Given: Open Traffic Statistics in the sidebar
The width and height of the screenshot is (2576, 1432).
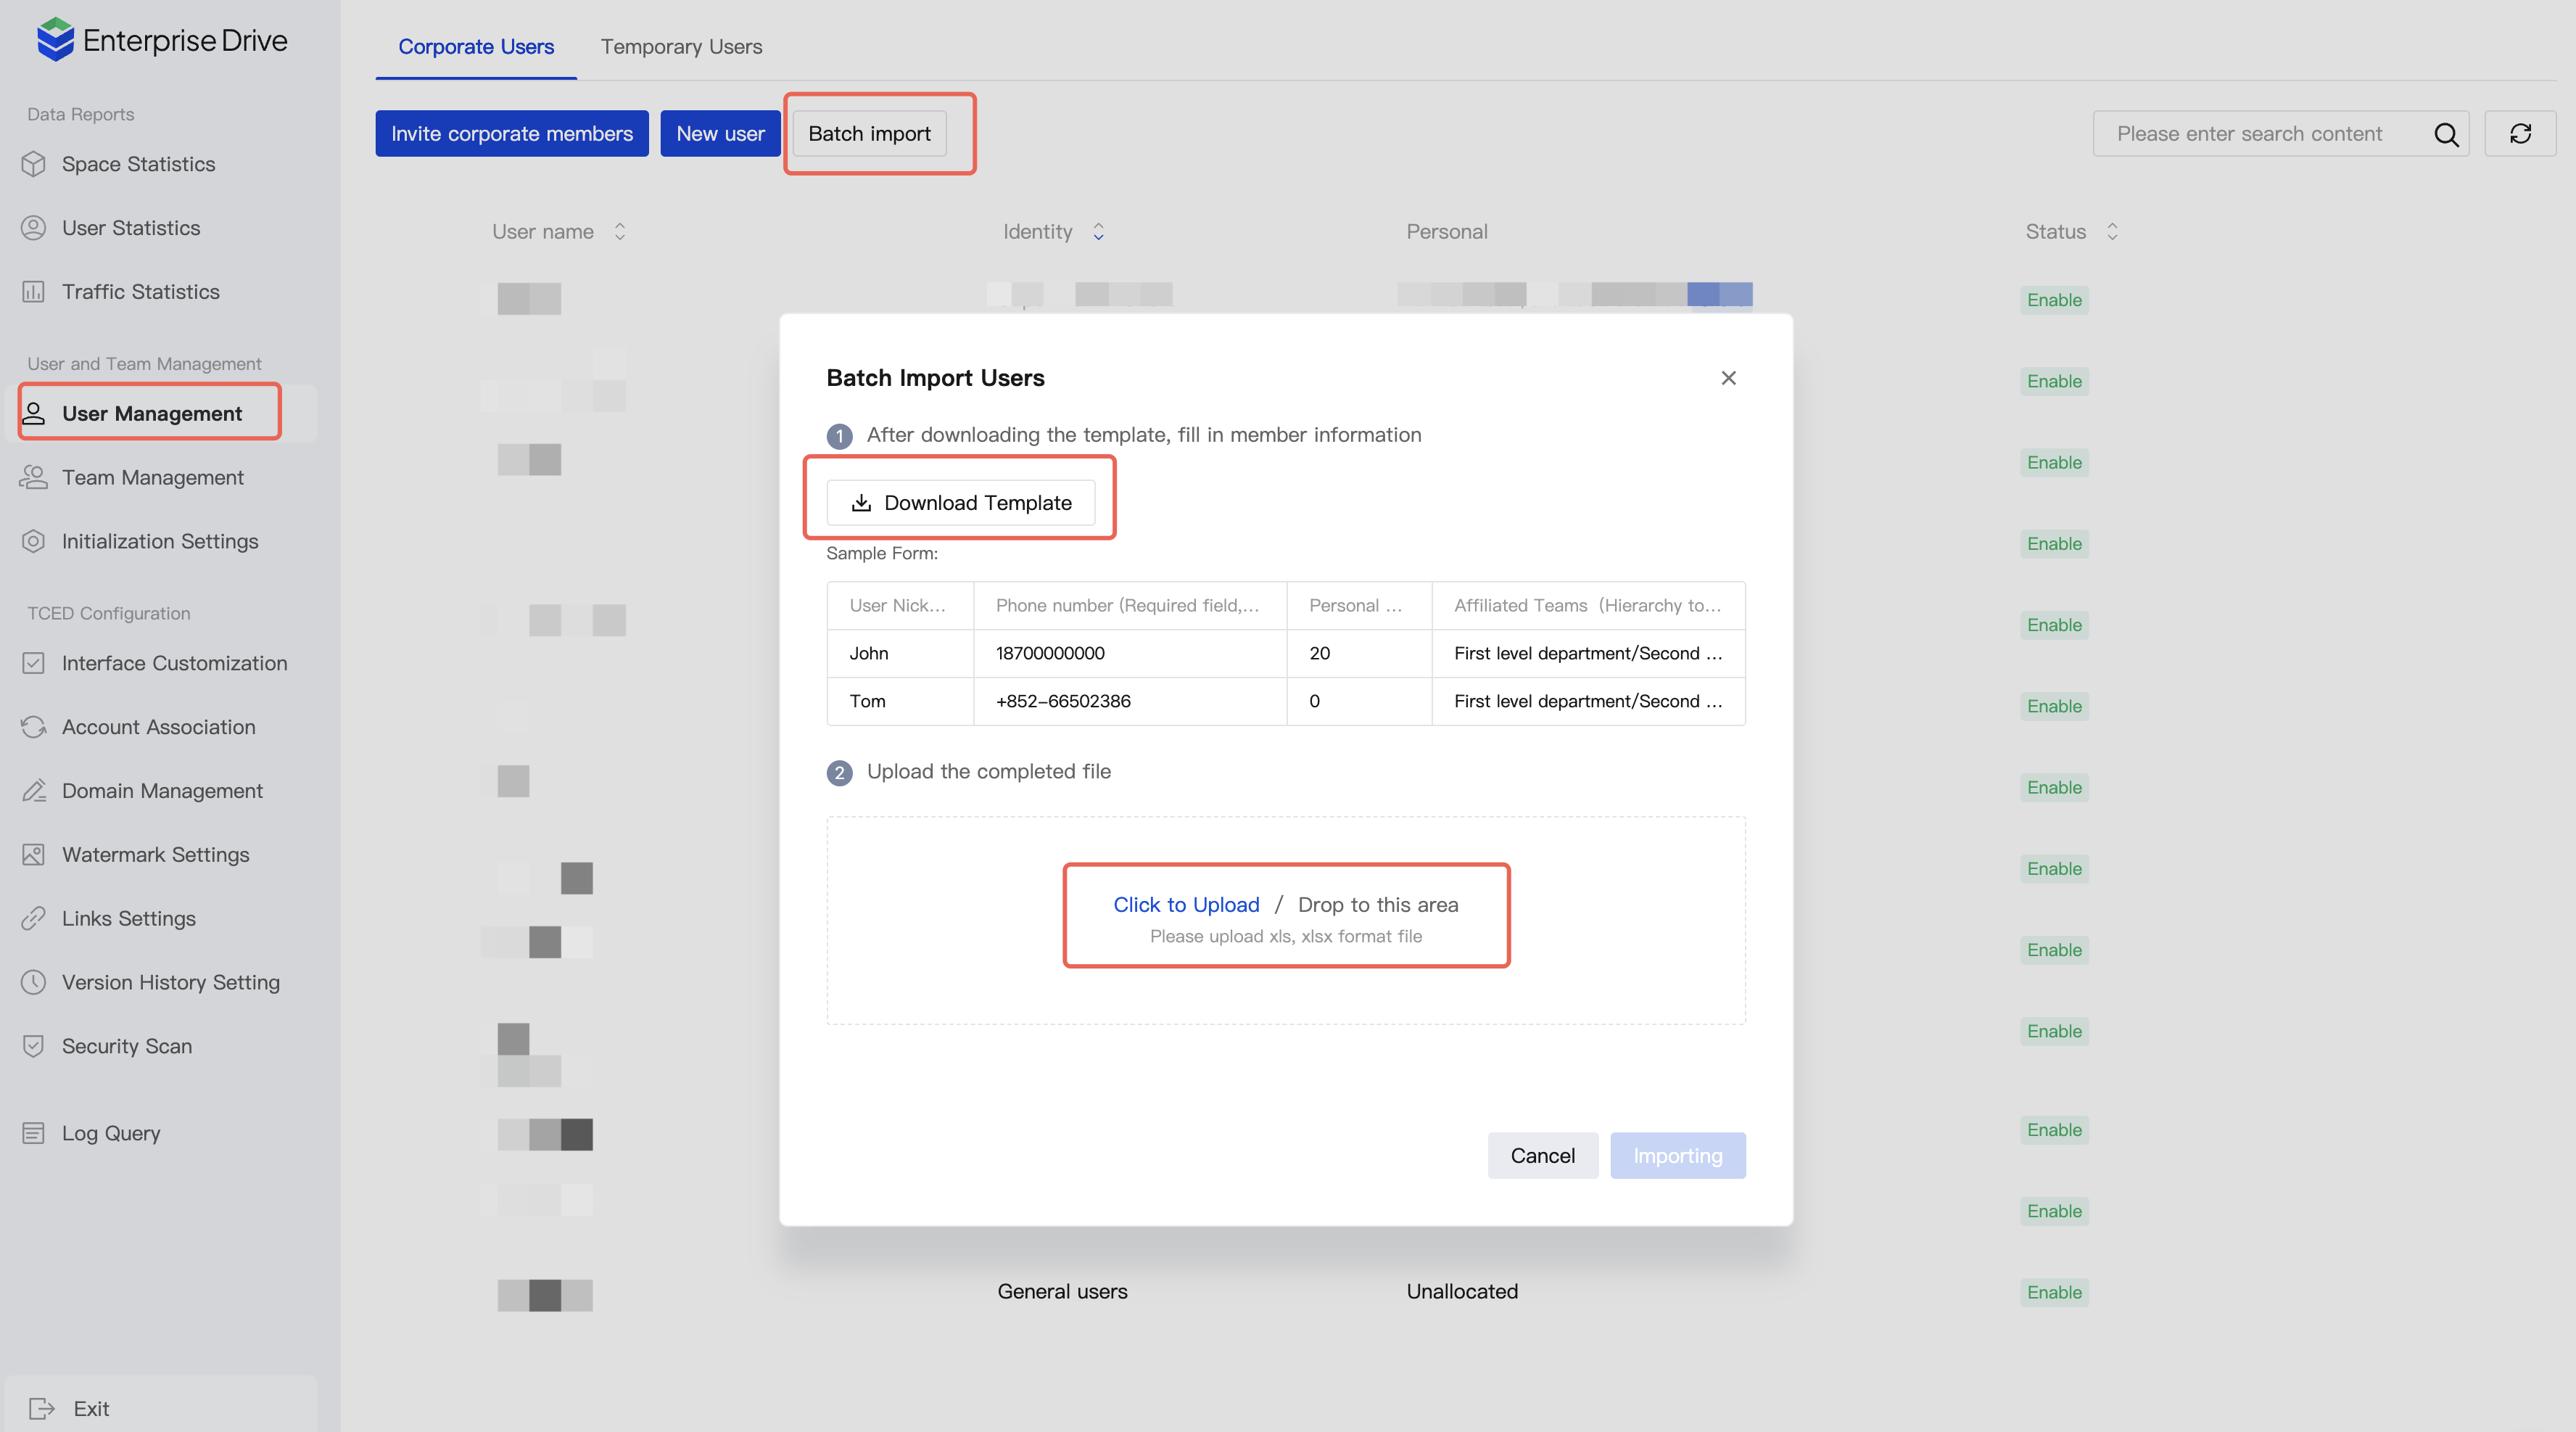Looking at the screenshot, I should coord(140,292).
